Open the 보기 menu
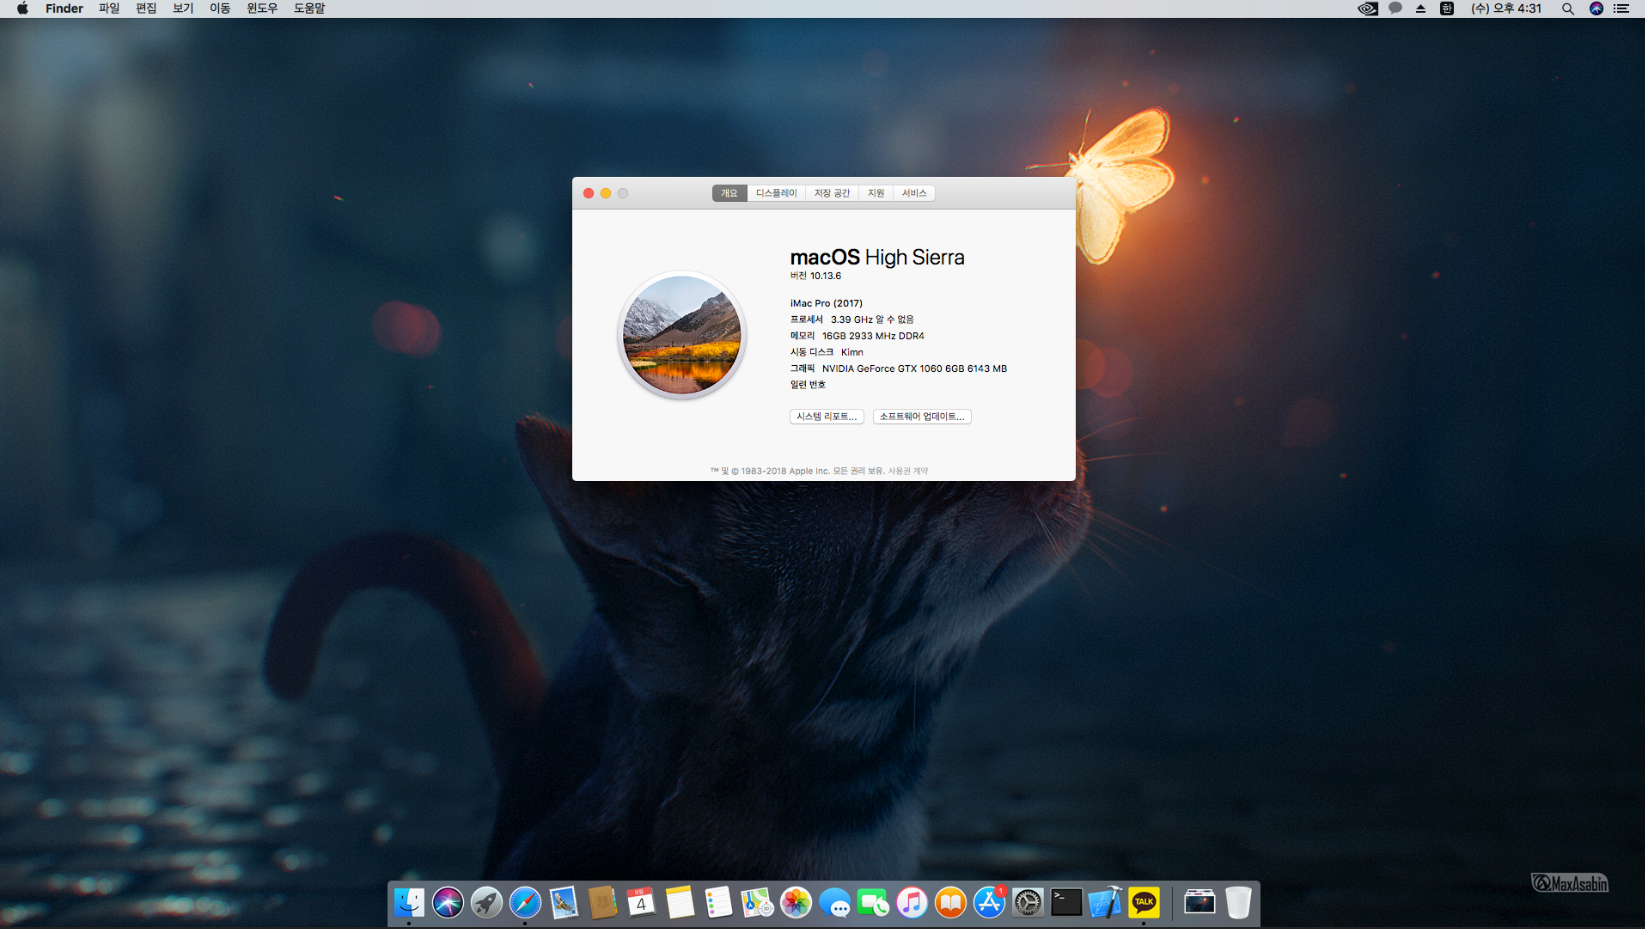This screenshot has height=929, width=1645. click(183, 8)
